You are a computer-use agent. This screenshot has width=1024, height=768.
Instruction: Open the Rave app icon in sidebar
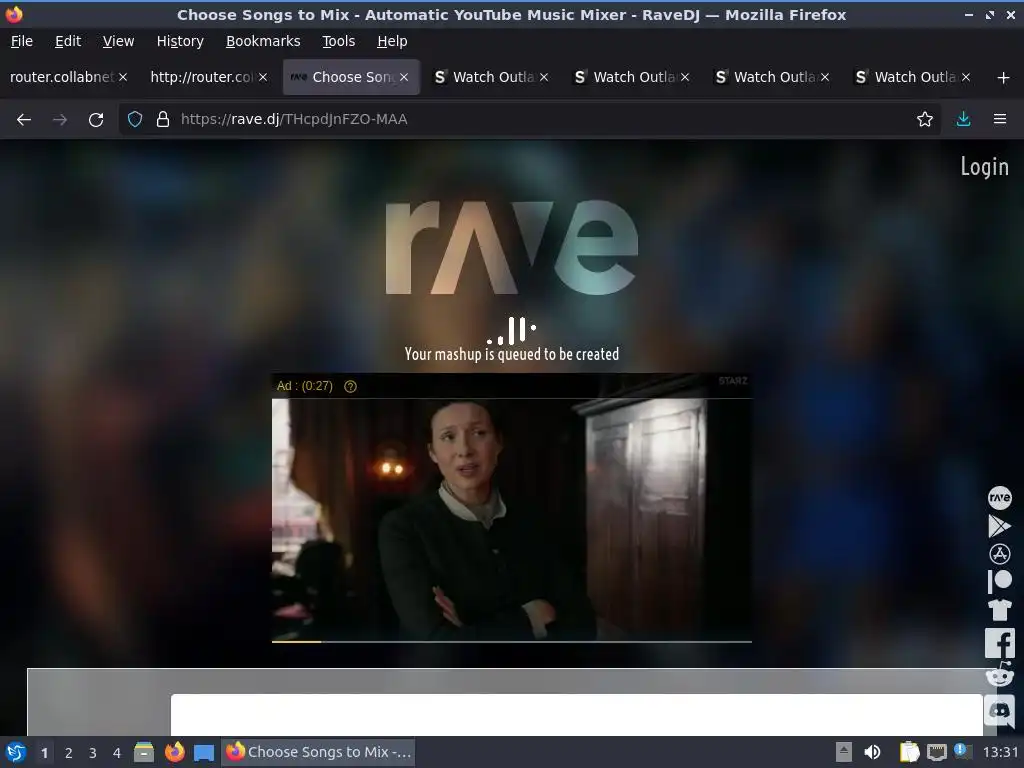tap(999, 498)
